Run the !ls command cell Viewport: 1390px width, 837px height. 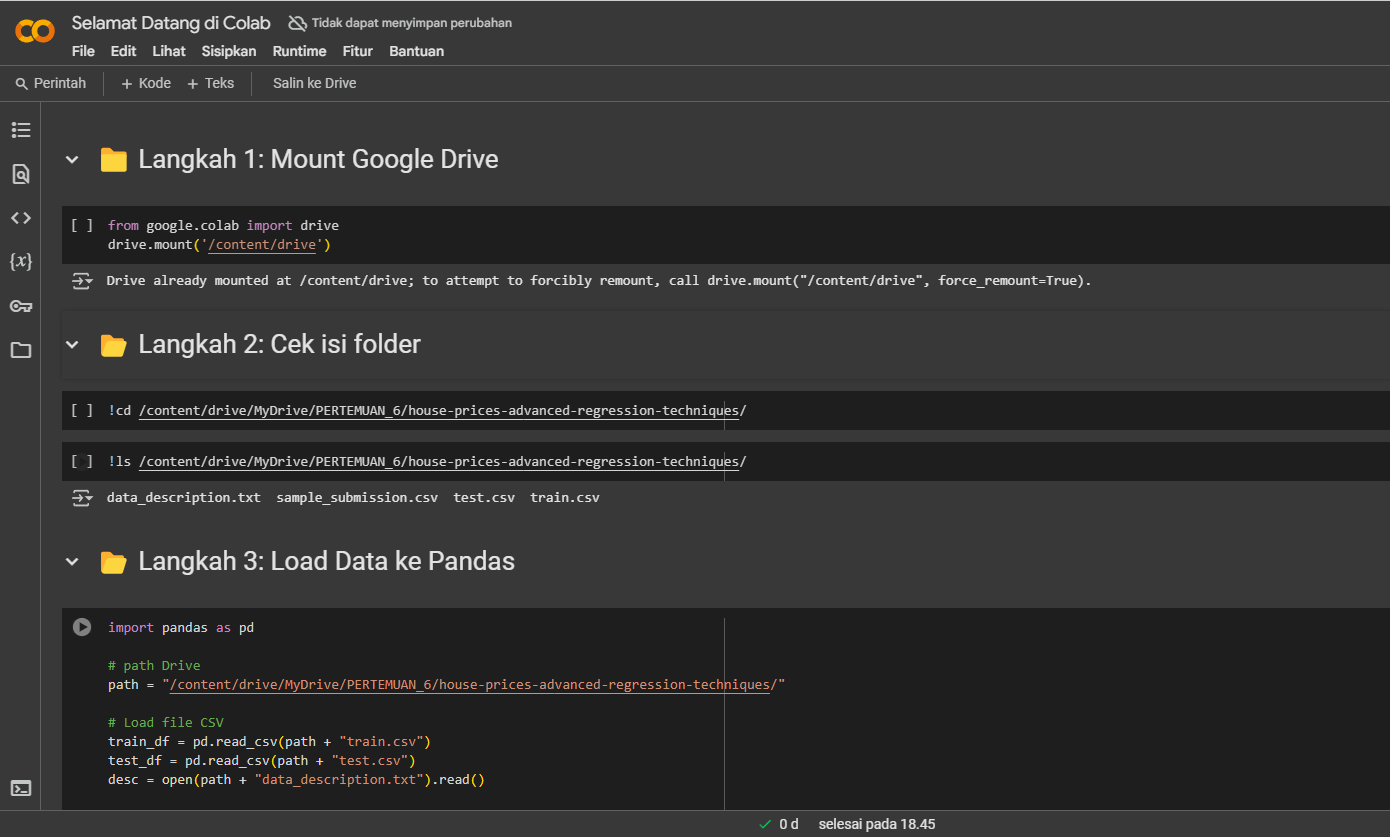tap(82, 462)
